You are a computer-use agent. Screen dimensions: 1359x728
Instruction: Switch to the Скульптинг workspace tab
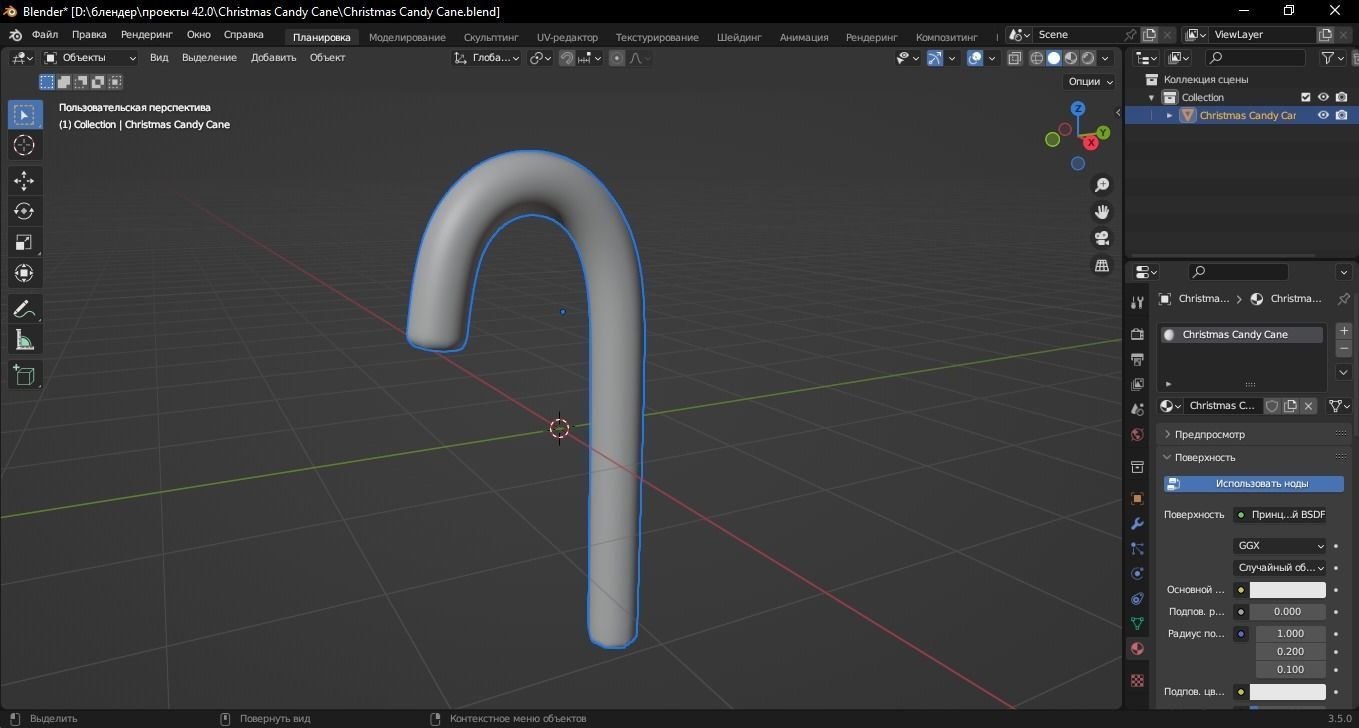pyautogui.click(x=491, y=37)
